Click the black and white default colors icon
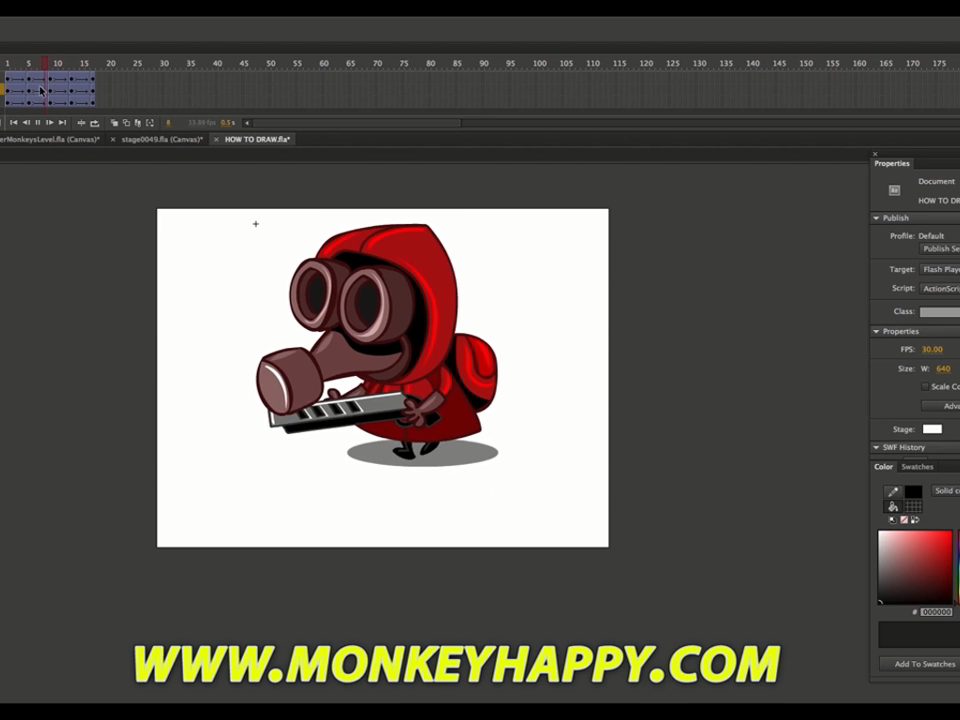960x720 pixels. coord(893,520)
